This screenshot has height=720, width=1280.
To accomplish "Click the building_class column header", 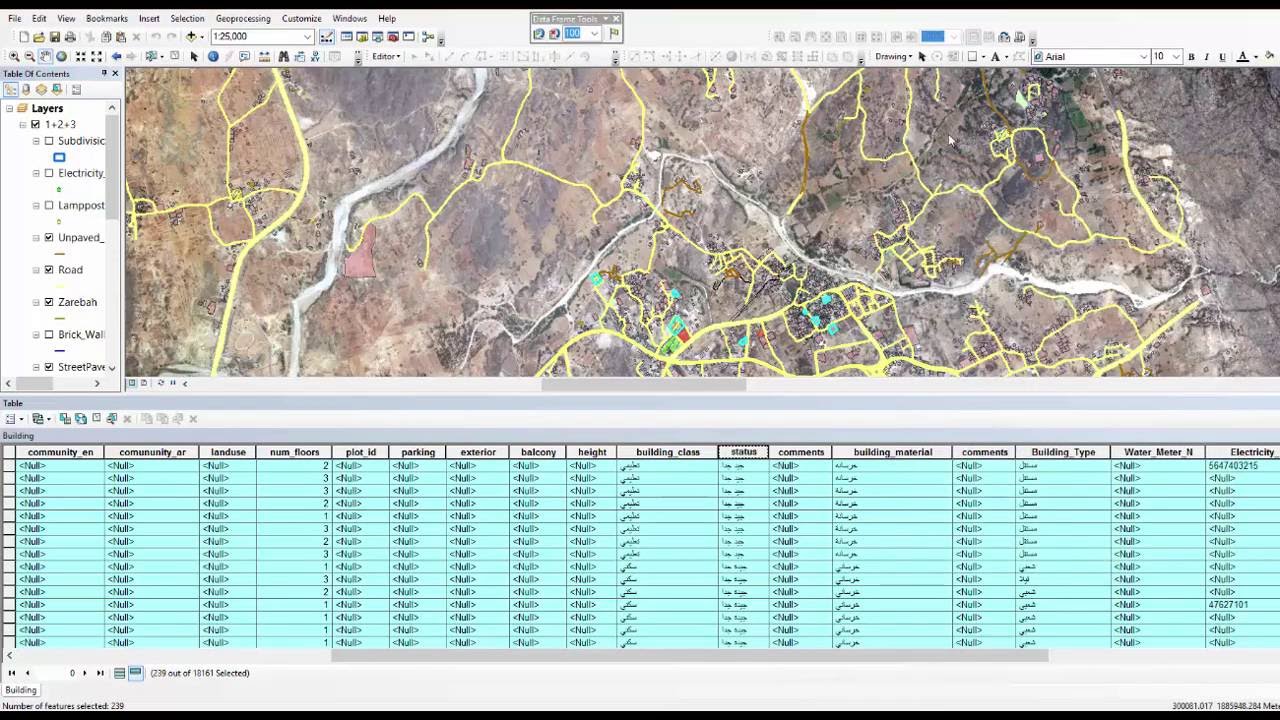I will point(668,452).
